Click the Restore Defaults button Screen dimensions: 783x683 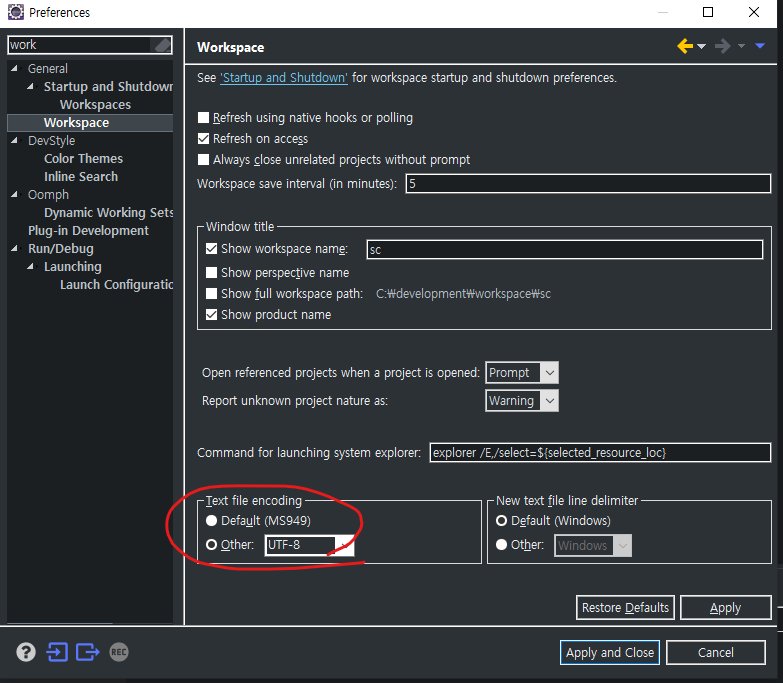[625, 608]
